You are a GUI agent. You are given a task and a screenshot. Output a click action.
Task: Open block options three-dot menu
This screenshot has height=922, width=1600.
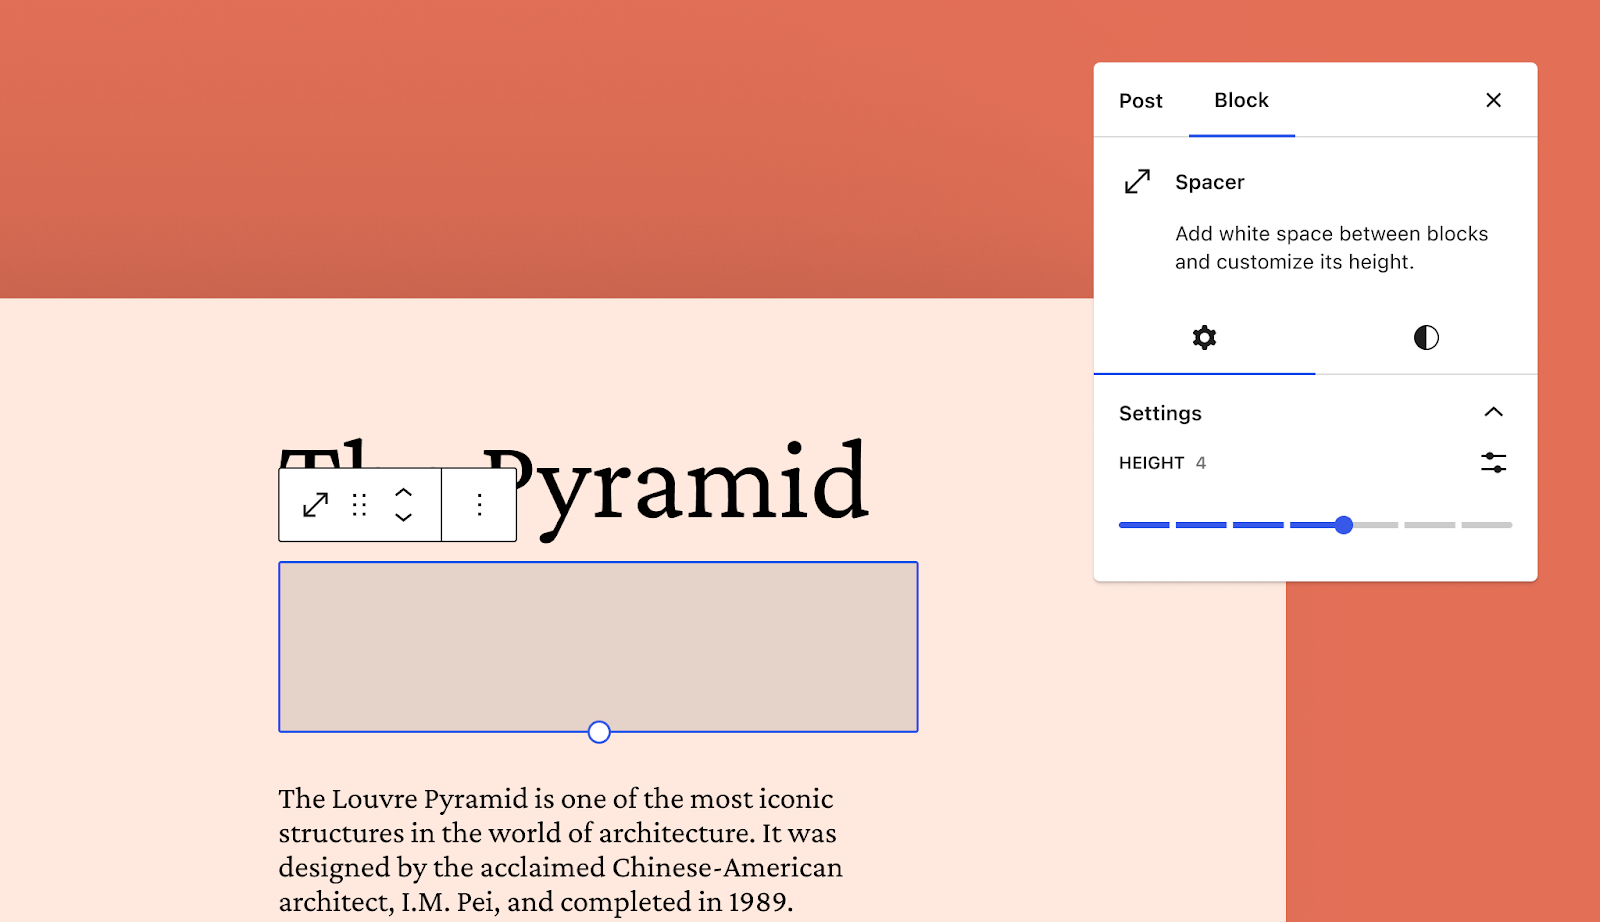480,505
